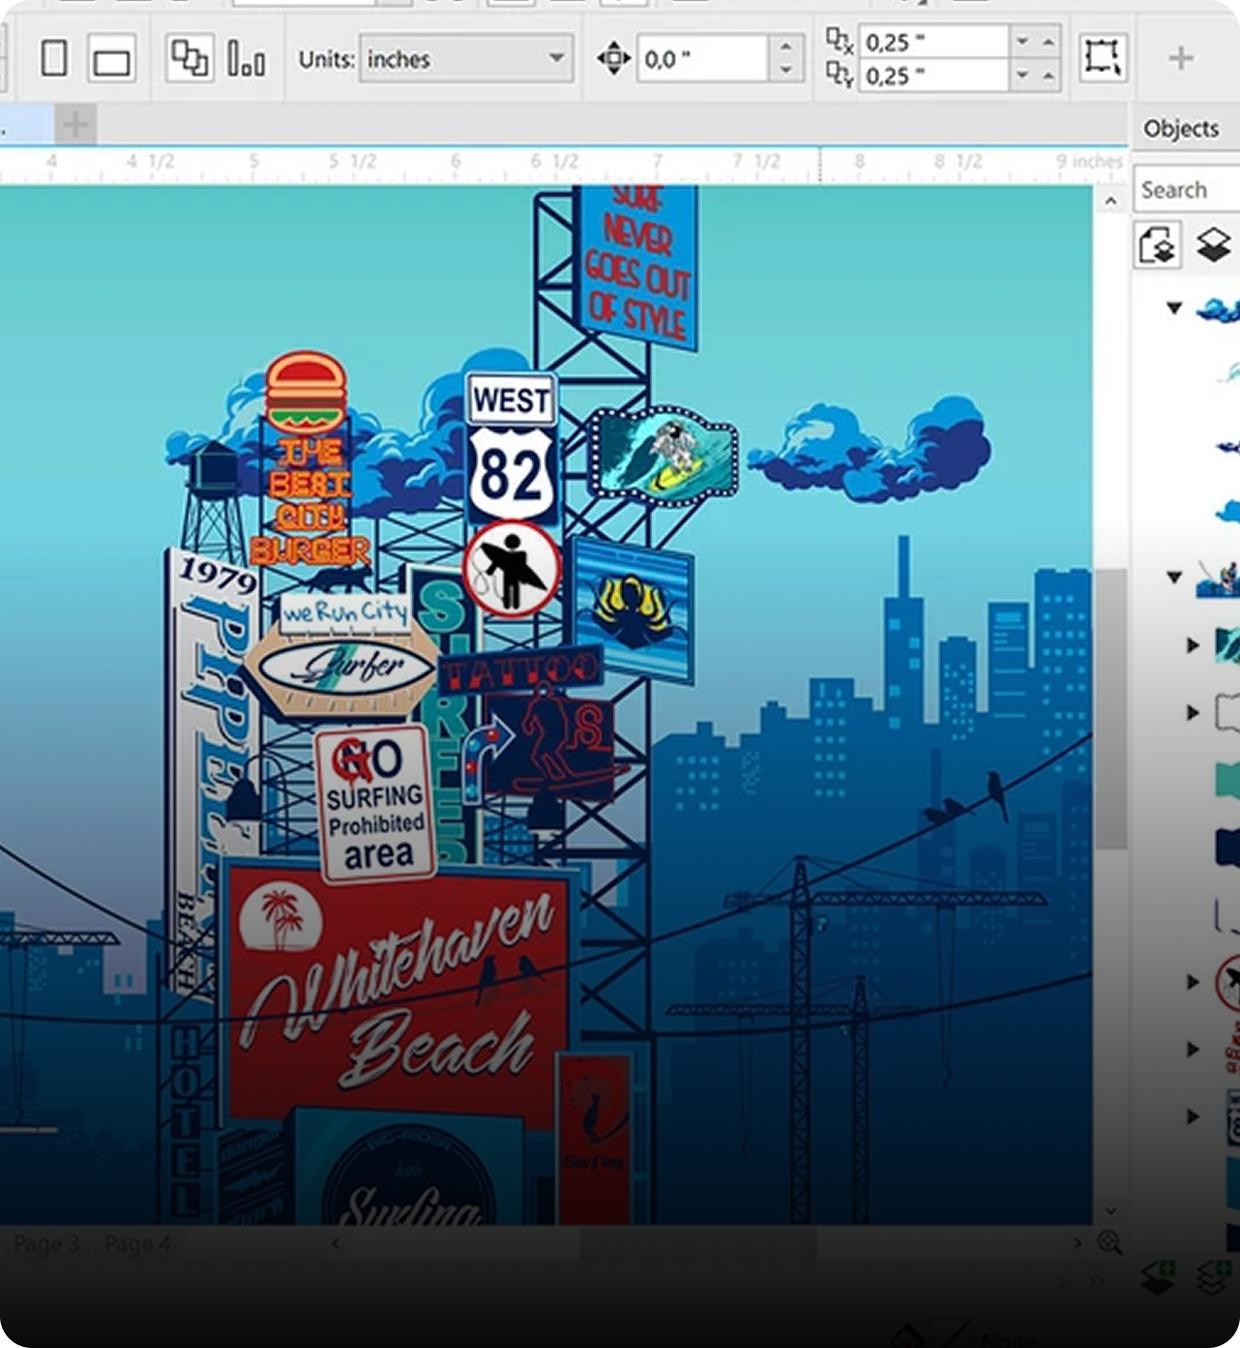
Task: Click the current page layout bars icon
Action: pyautogui.click(x=246, y=59)
